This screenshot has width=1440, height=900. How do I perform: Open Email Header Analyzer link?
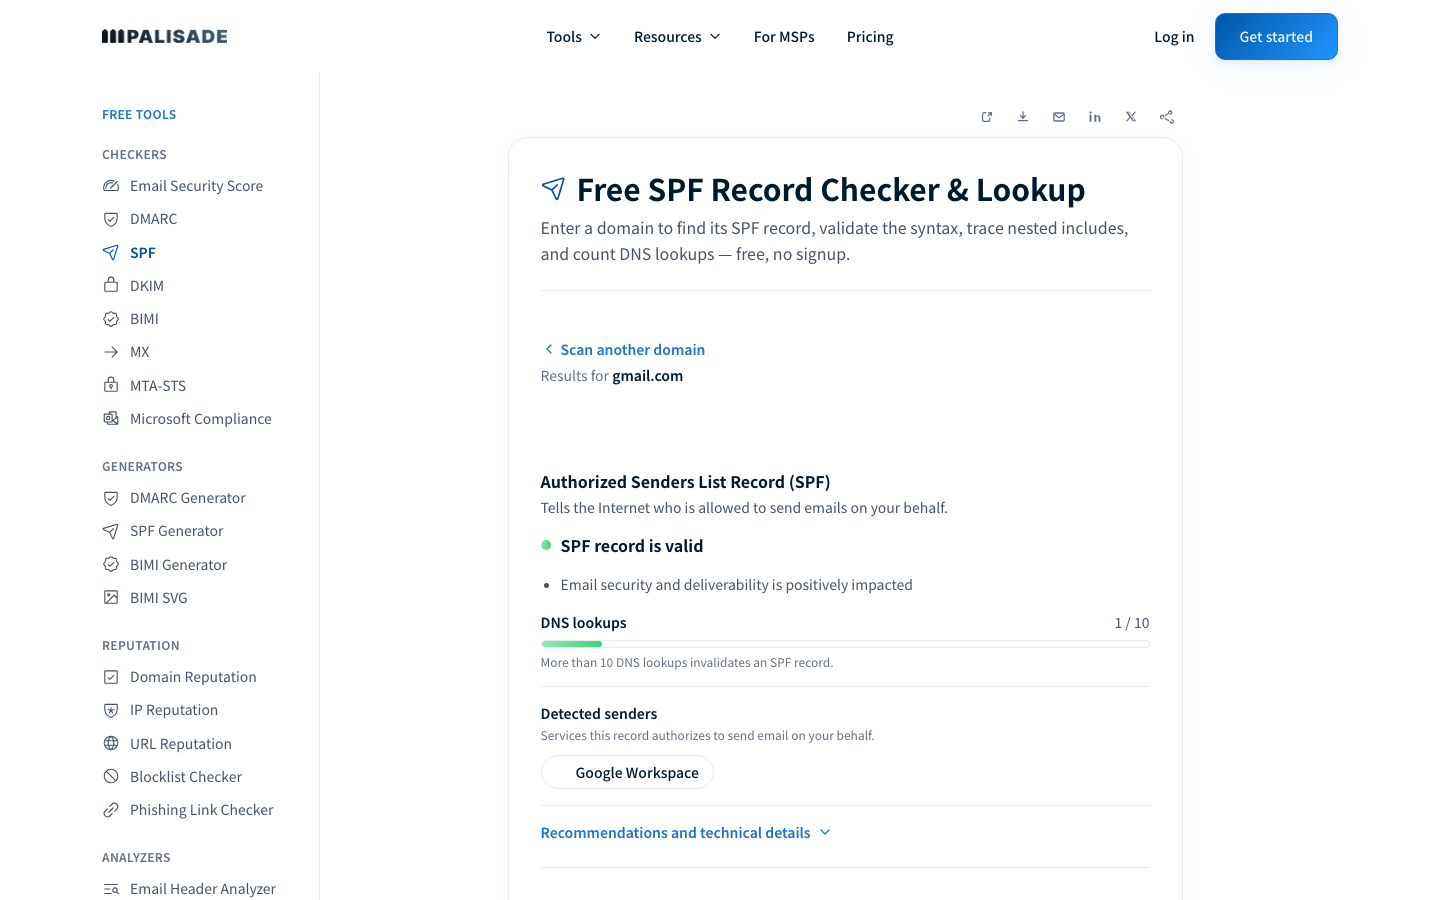[203, 889]
